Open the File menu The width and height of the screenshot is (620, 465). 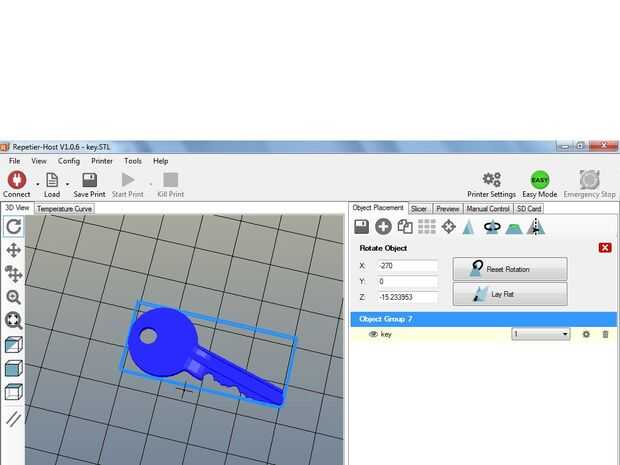(15, 161)
